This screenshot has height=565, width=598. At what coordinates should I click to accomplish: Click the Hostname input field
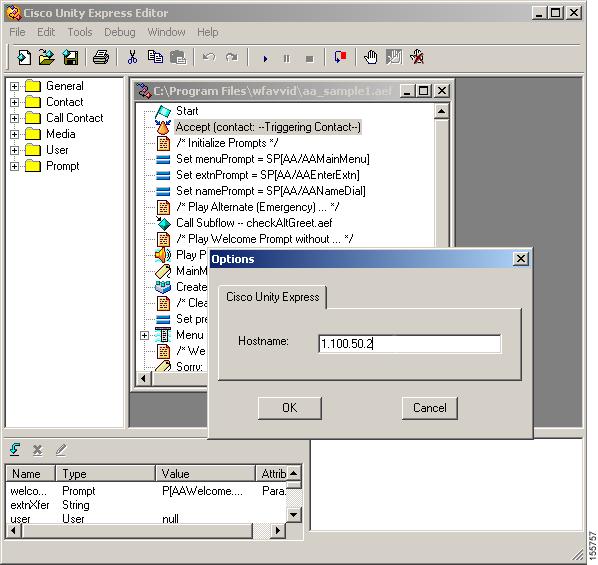(x=410, y=344)
